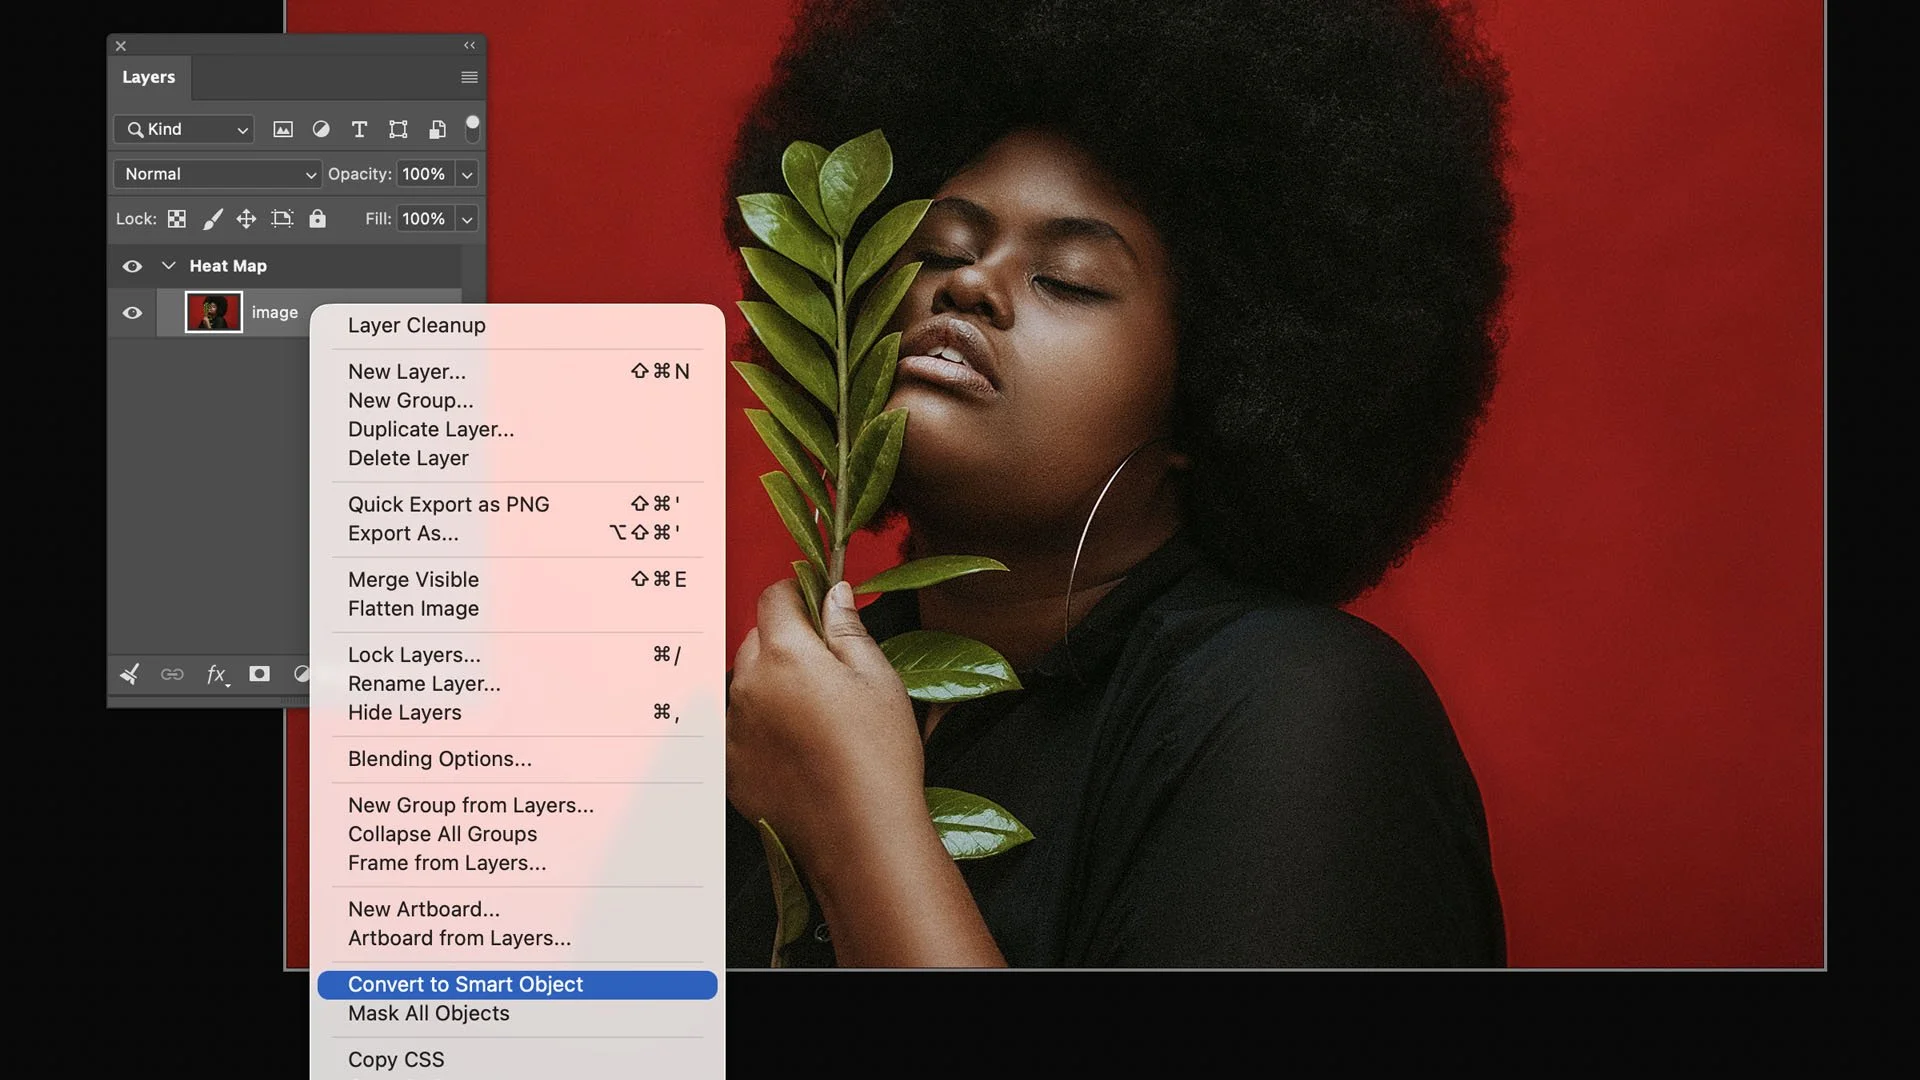This screenshot has height=1080, width=1920.
Task: Lock image pixels brush icon
Action: 212,219
